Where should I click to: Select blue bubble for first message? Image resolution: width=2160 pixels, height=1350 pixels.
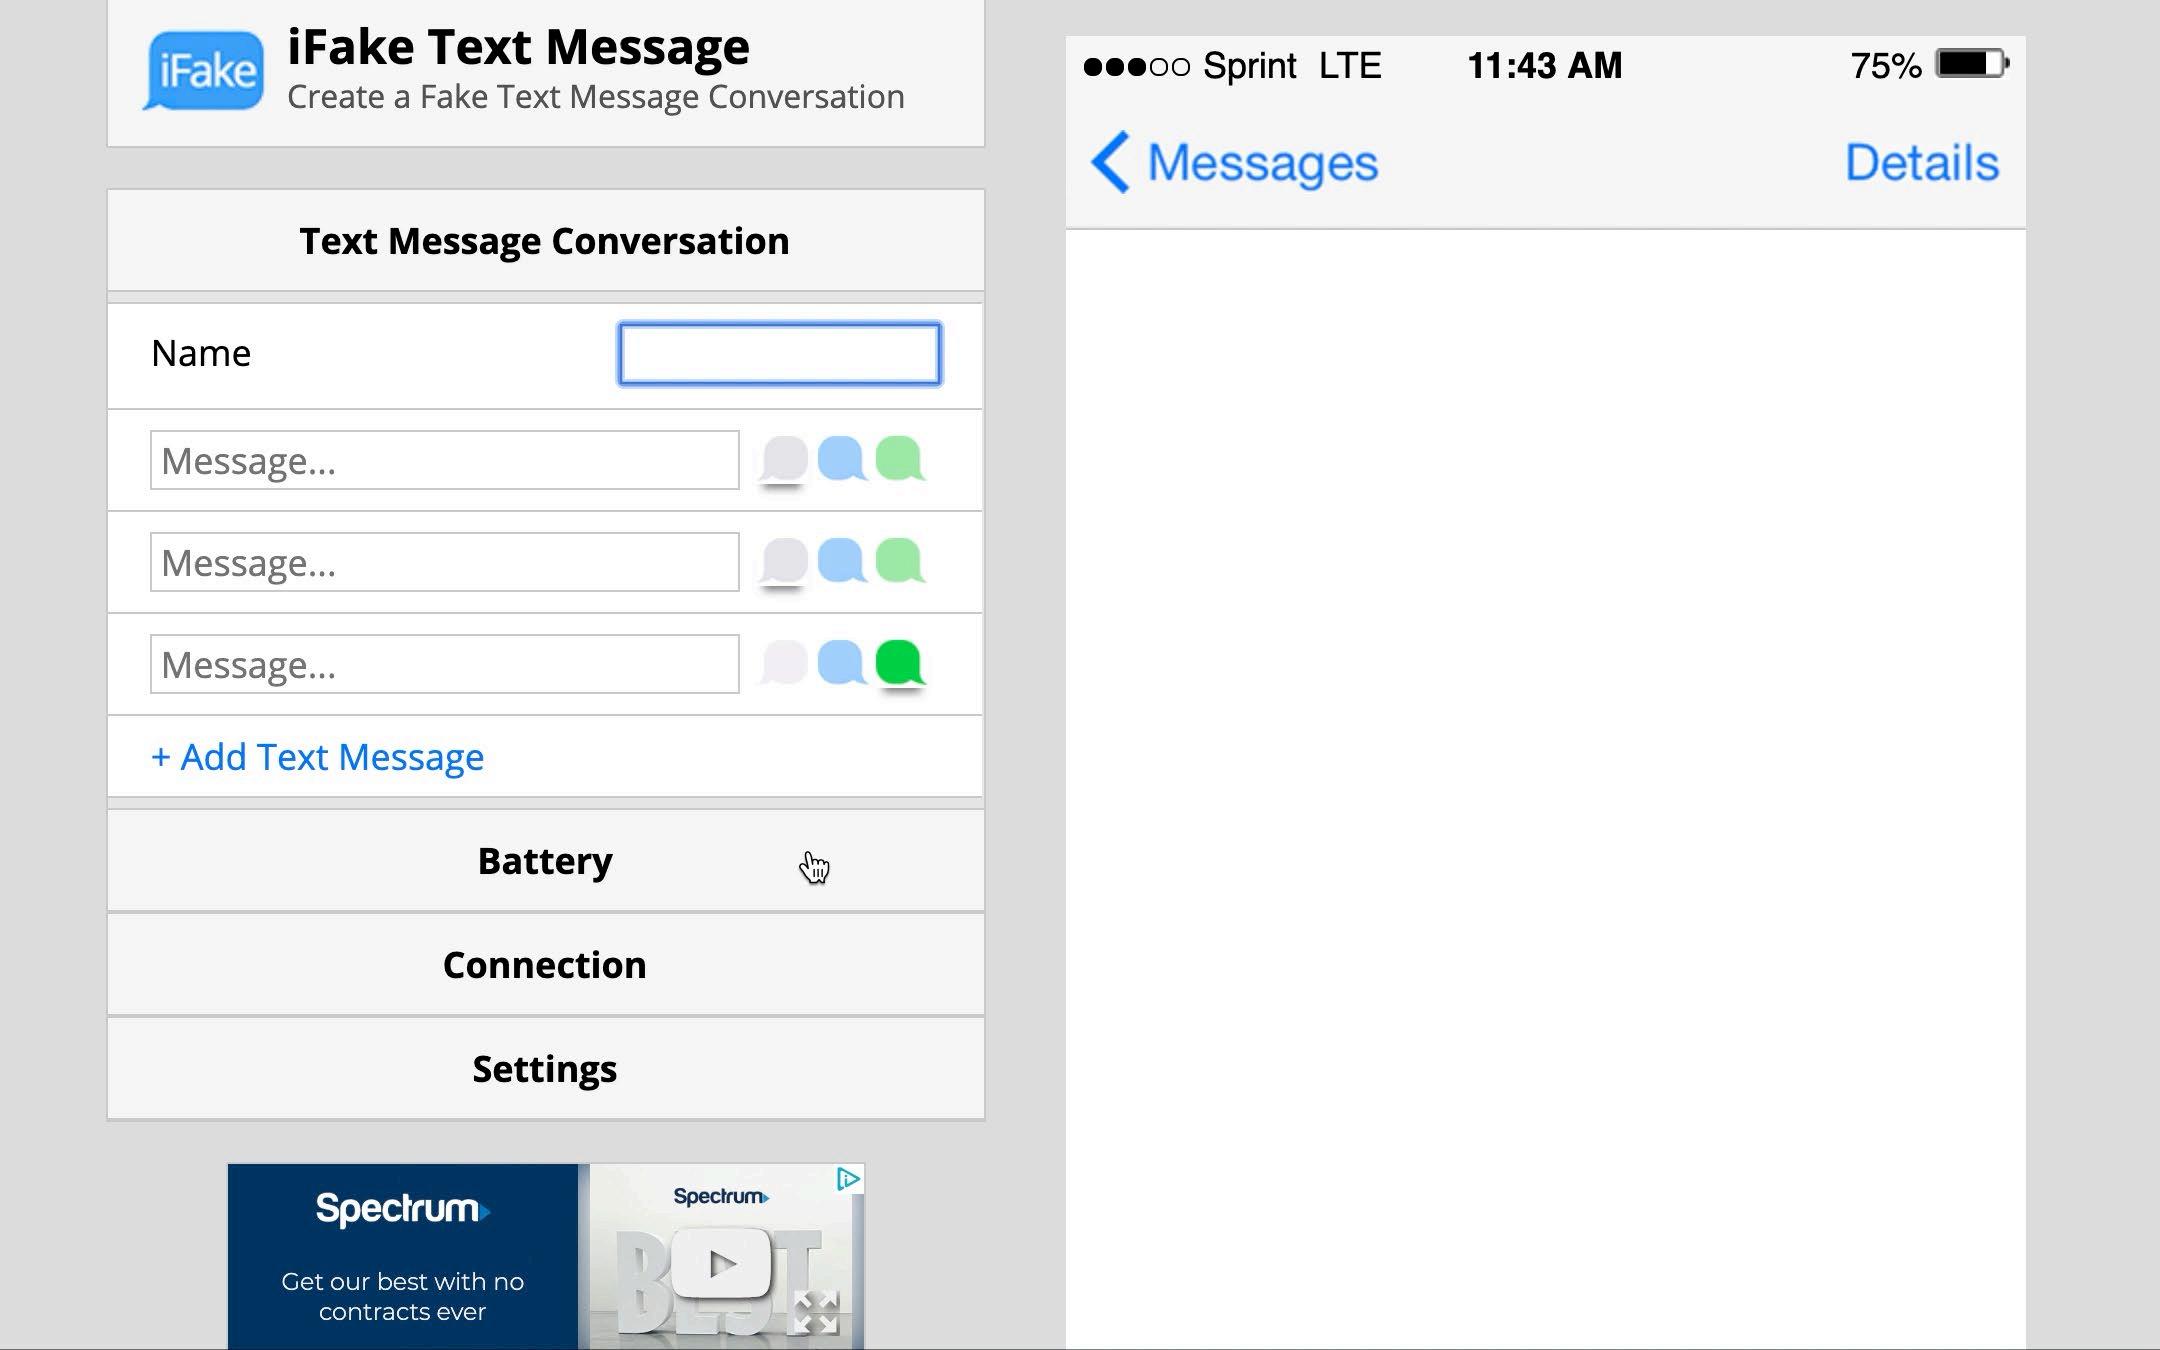point(842,459)
